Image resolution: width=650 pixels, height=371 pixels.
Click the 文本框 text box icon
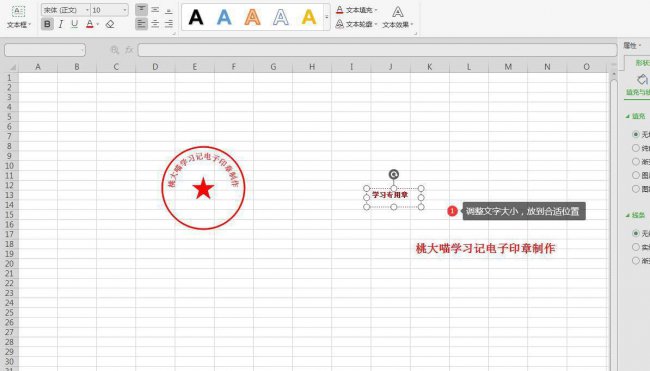coord(18,11)
